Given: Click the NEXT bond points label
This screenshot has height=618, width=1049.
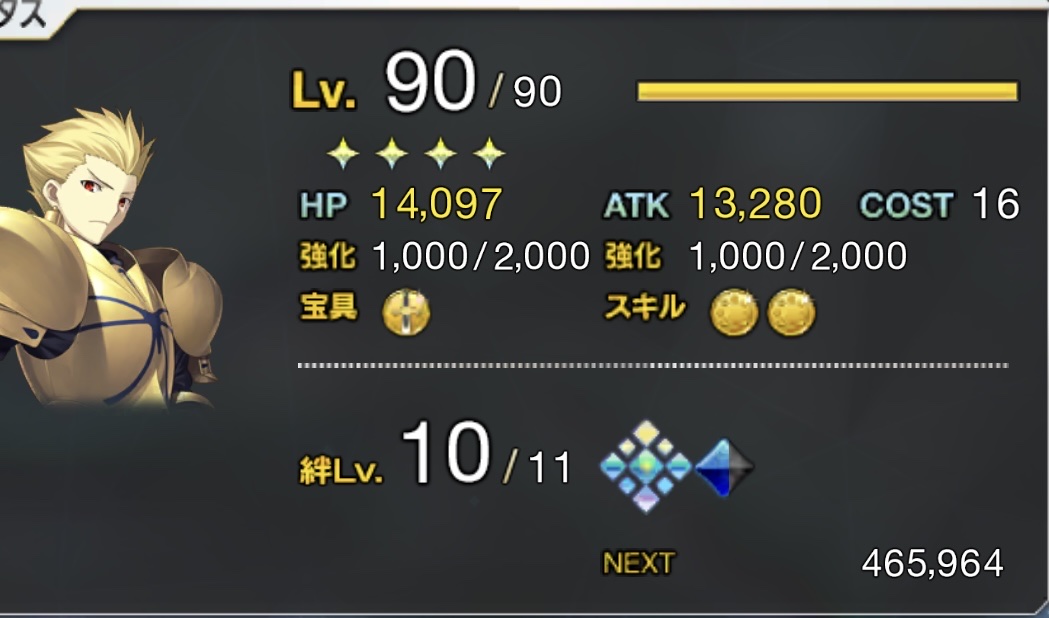Looking at the screenshot, I should (x=638, y=563).
